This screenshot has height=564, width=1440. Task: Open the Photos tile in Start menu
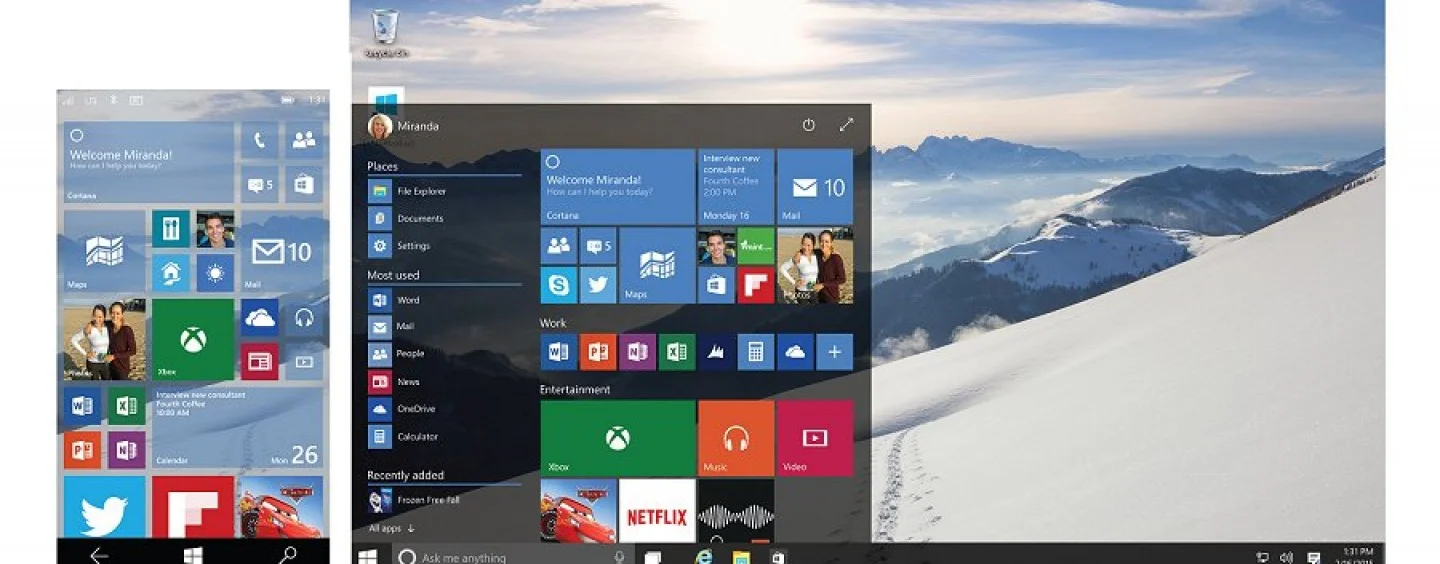coord(815,265)
